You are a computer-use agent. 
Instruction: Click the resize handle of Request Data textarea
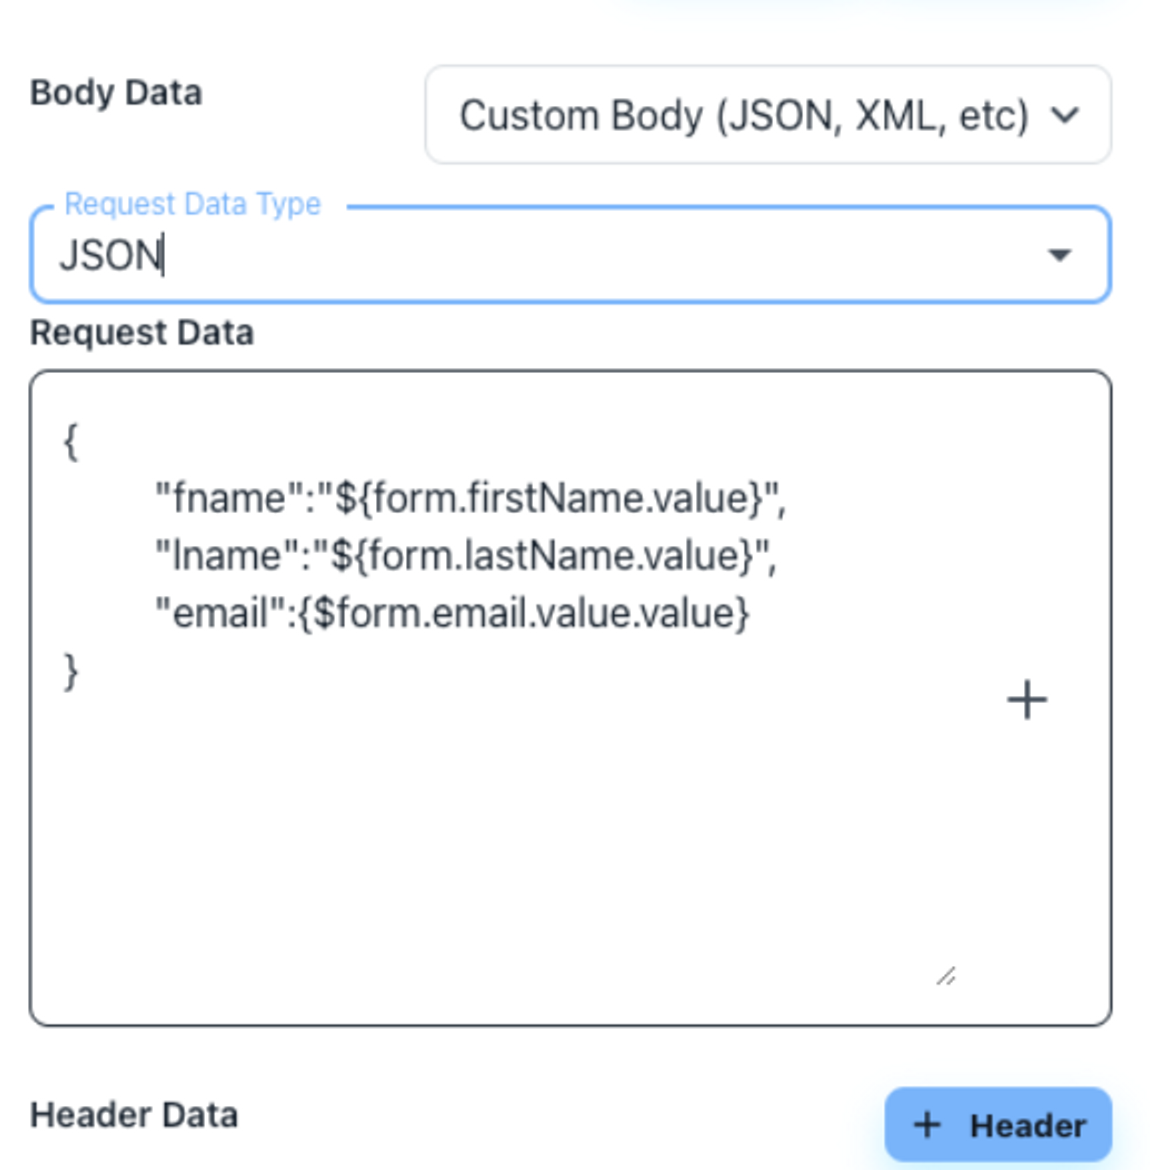946,976
